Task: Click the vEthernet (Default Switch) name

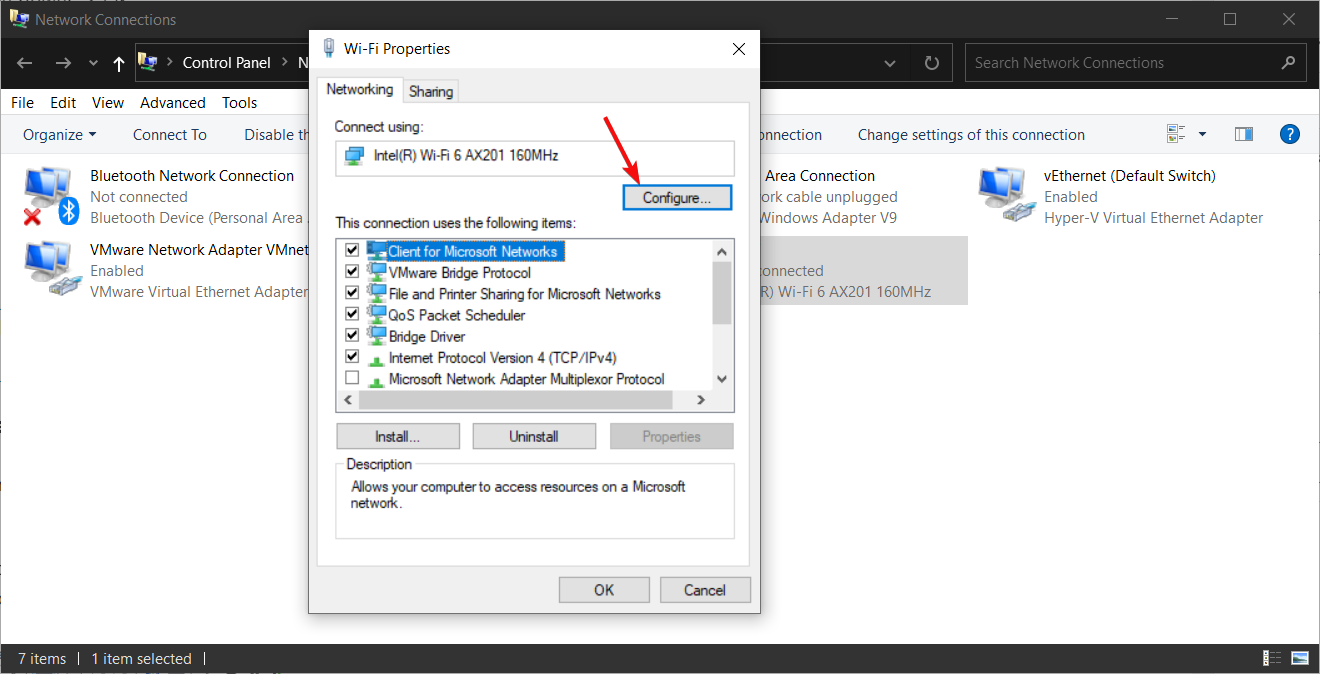Action: (x=1130, y=176)
